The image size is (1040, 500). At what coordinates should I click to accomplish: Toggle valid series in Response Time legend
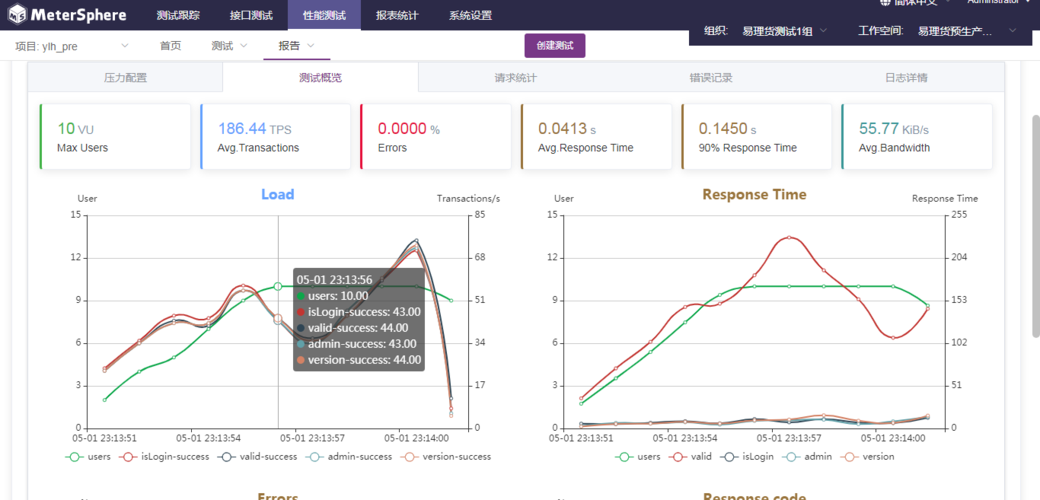(690, 457)
